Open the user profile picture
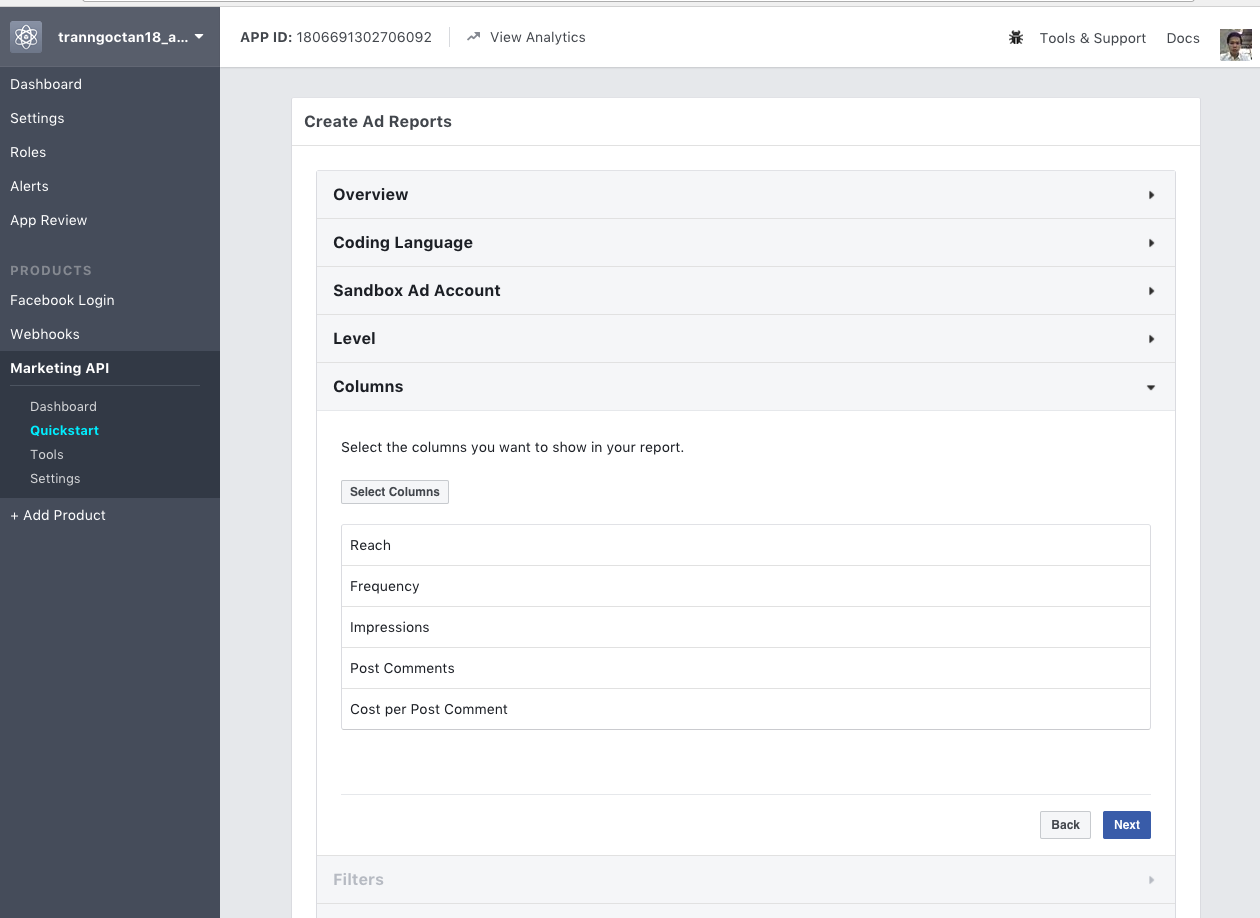Screen dimensions: 1260x918 (x=1236, y=44)
